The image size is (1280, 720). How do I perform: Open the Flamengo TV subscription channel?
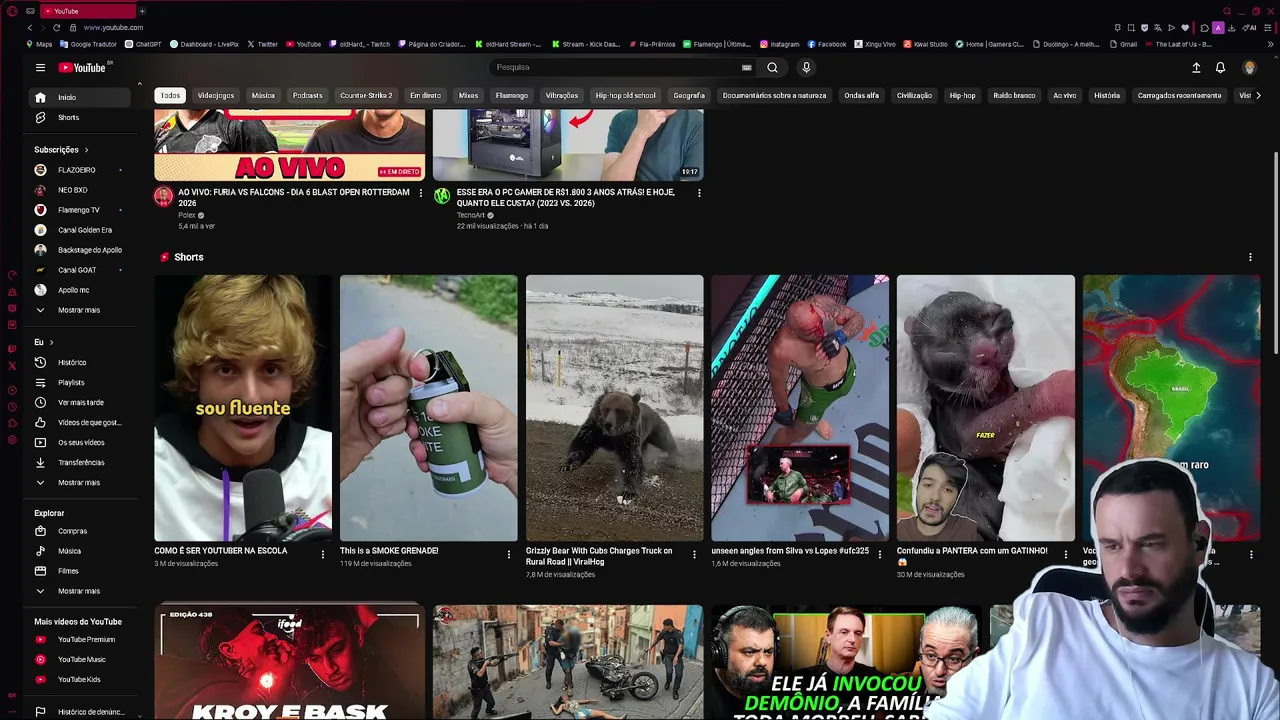pos(80,210)
